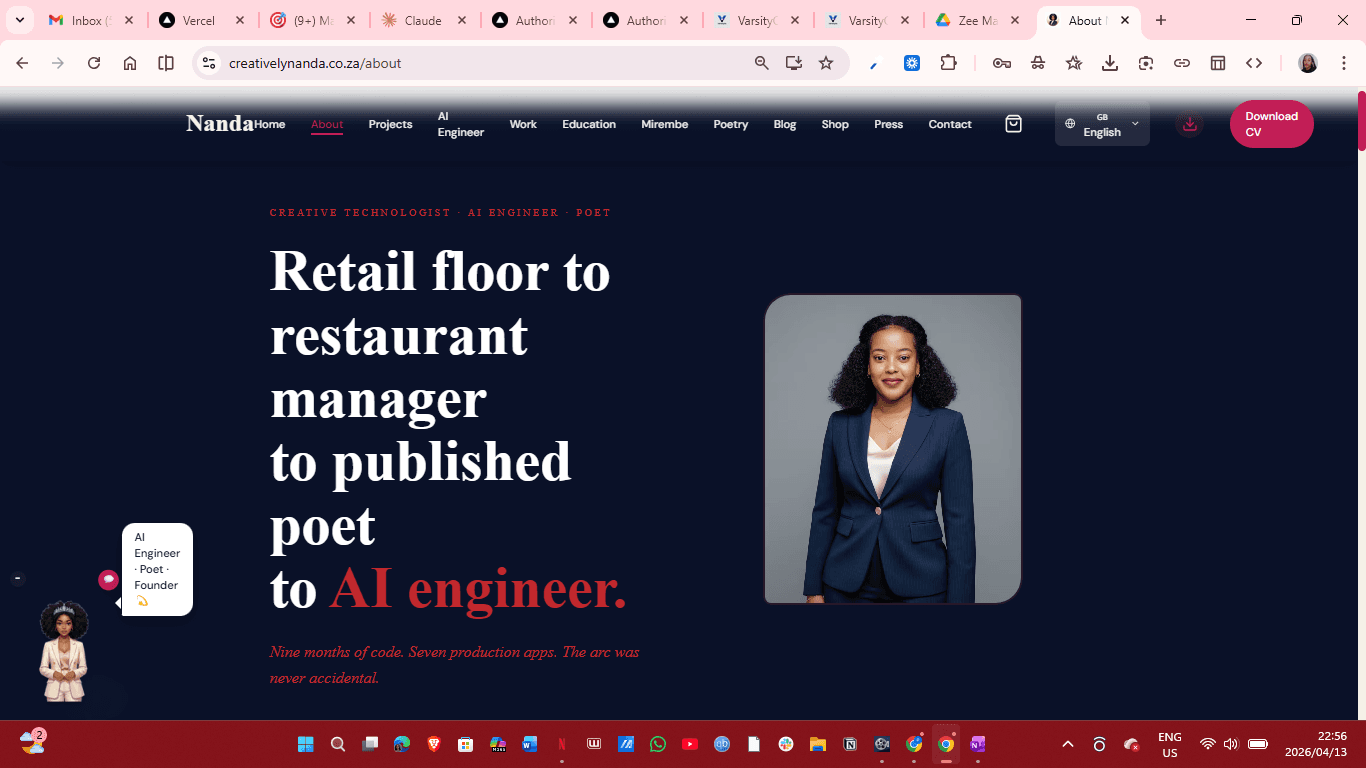Screen dimensions: 1366x768
Task: Open the side panel layout icon in toolbar
Action: [1218, 63]
